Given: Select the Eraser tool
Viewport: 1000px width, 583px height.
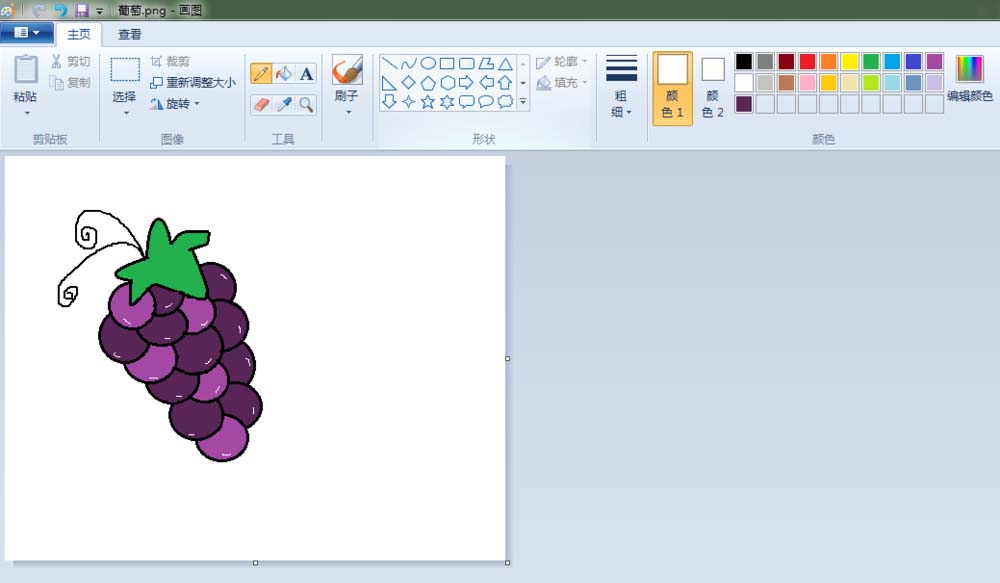Looking at the screenshot, I should [261, 104].
